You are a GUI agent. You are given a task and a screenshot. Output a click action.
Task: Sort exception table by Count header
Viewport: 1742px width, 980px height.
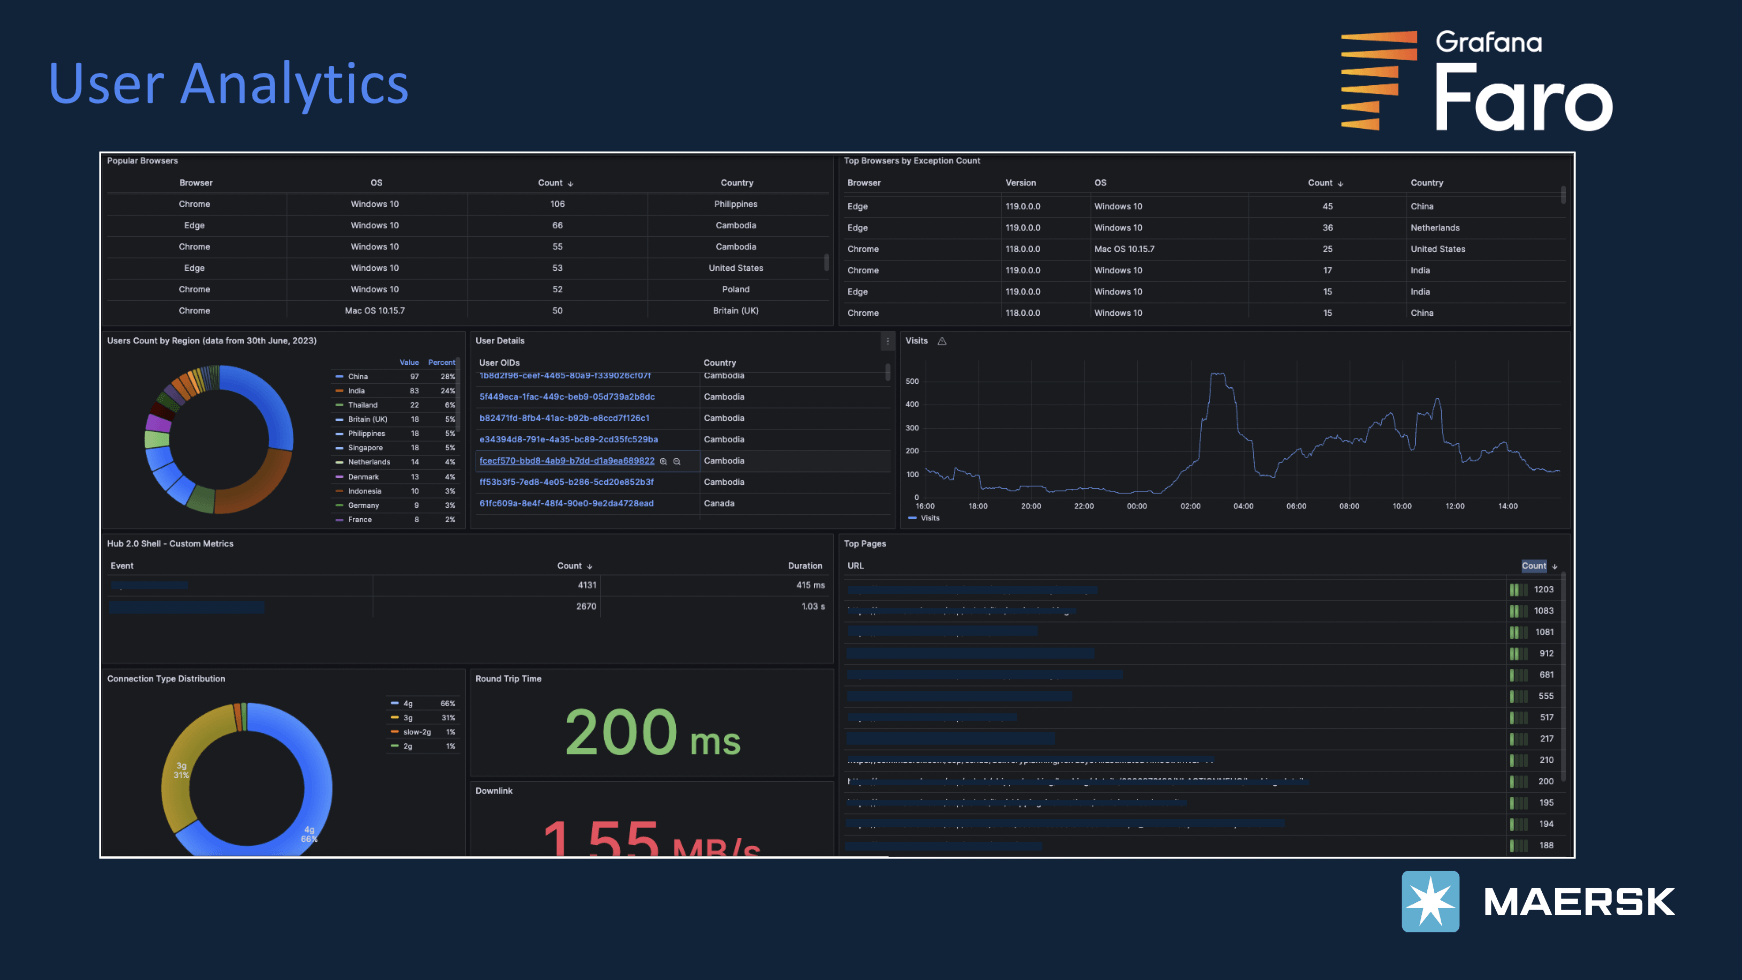coord(1320,183)
